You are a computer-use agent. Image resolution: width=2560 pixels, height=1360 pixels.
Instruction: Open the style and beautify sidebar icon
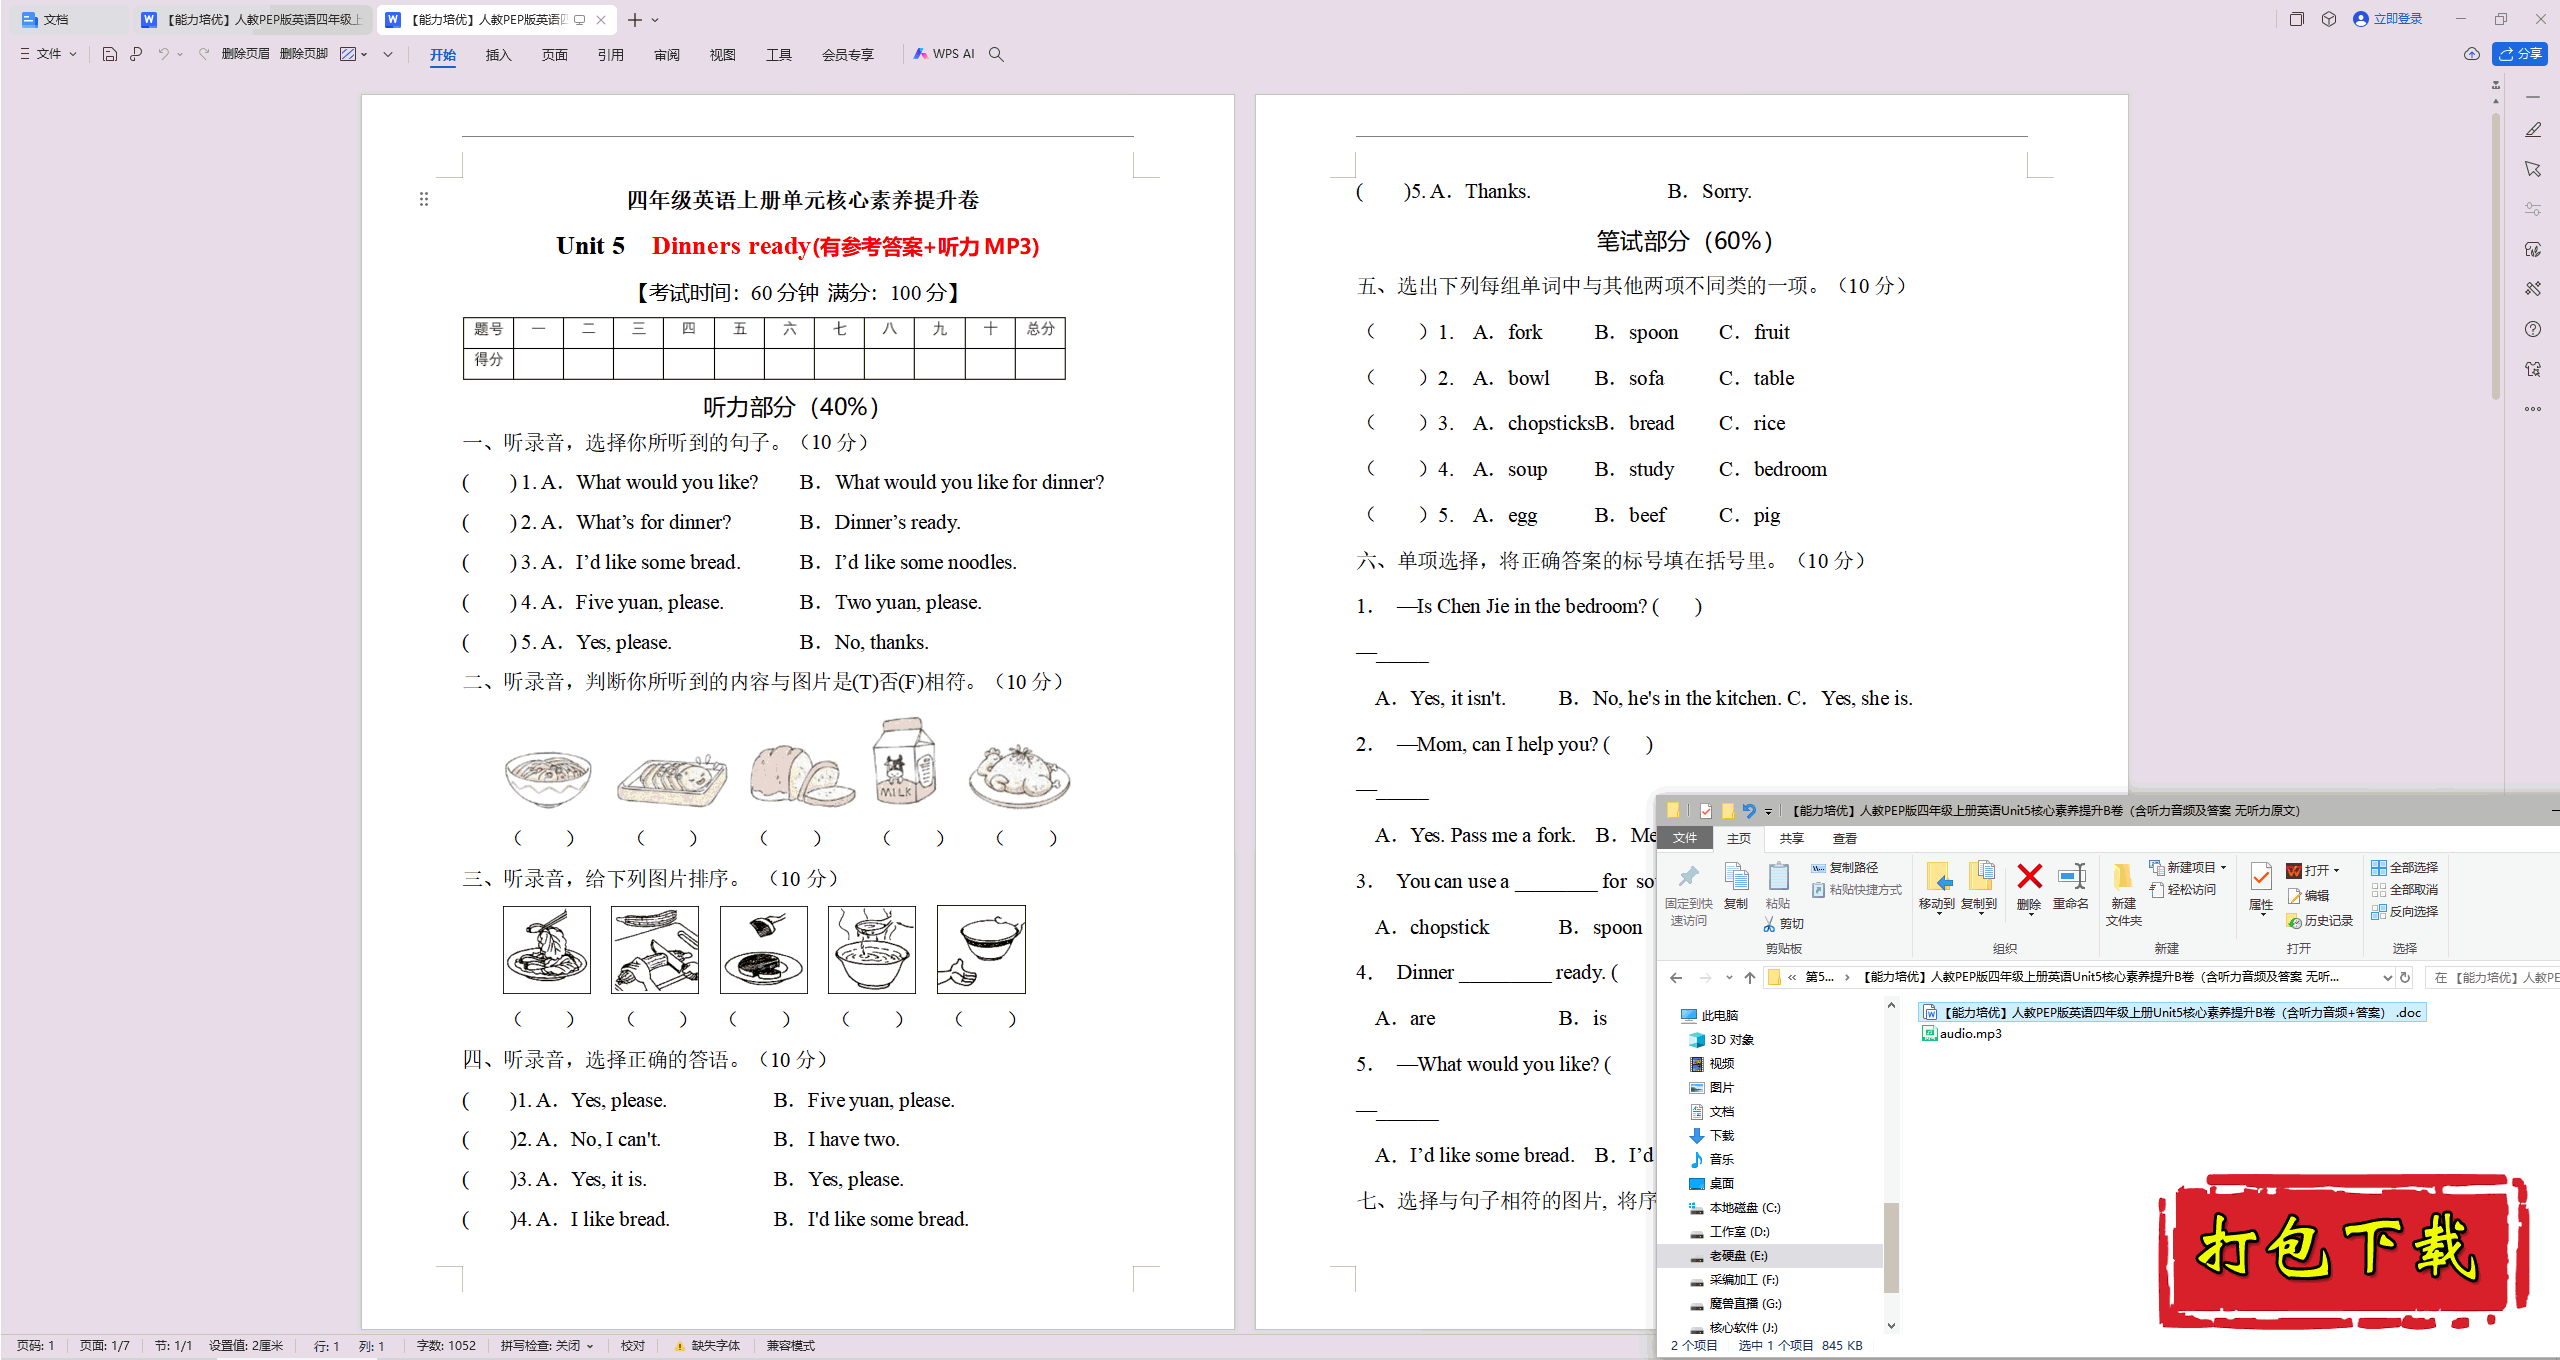tap(2533, 249)
